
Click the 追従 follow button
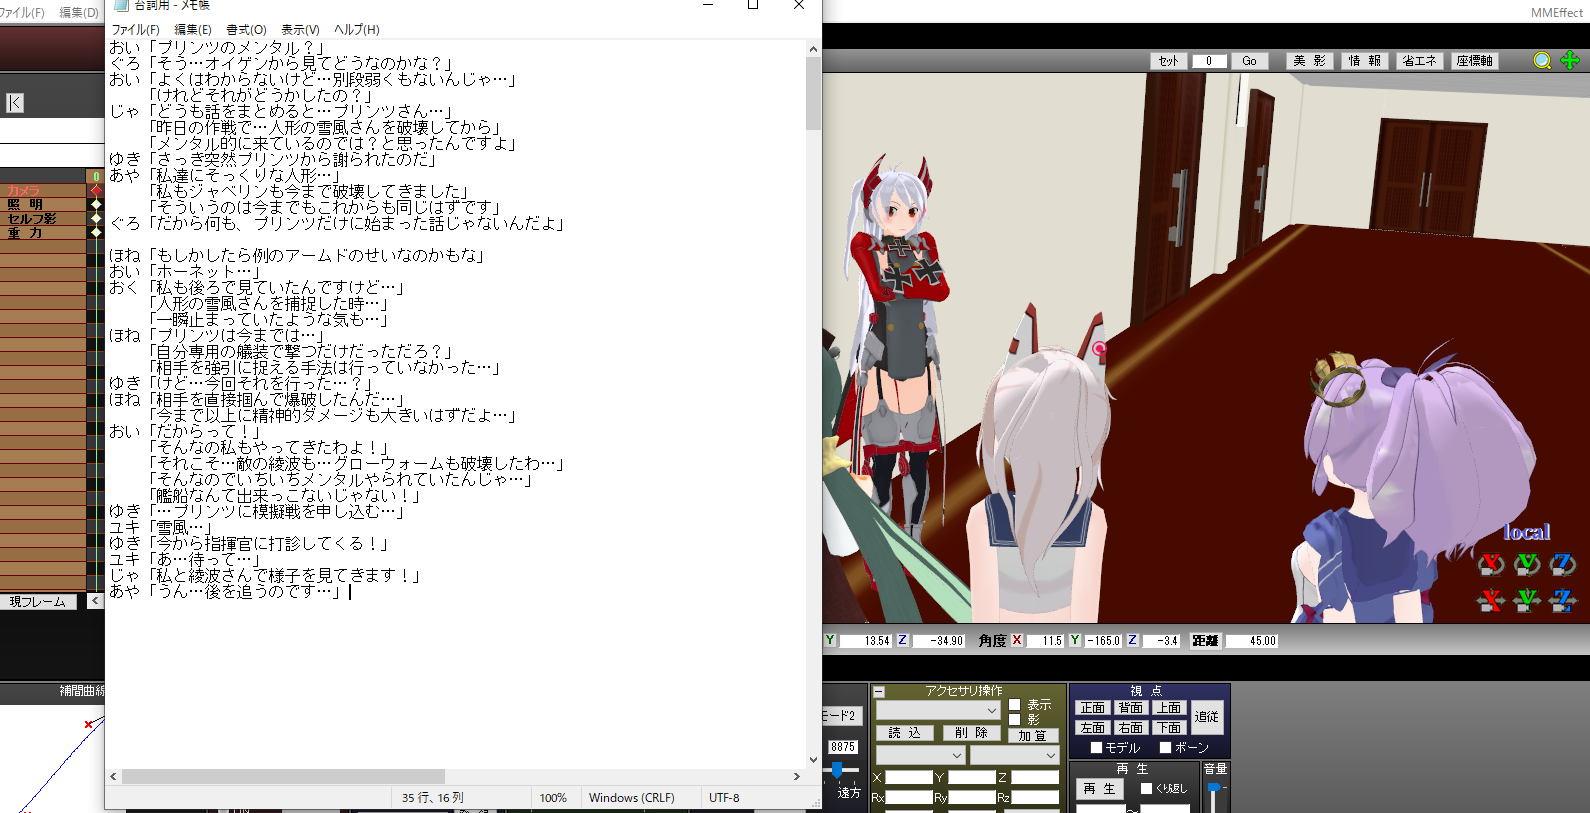click(1207, 717)
